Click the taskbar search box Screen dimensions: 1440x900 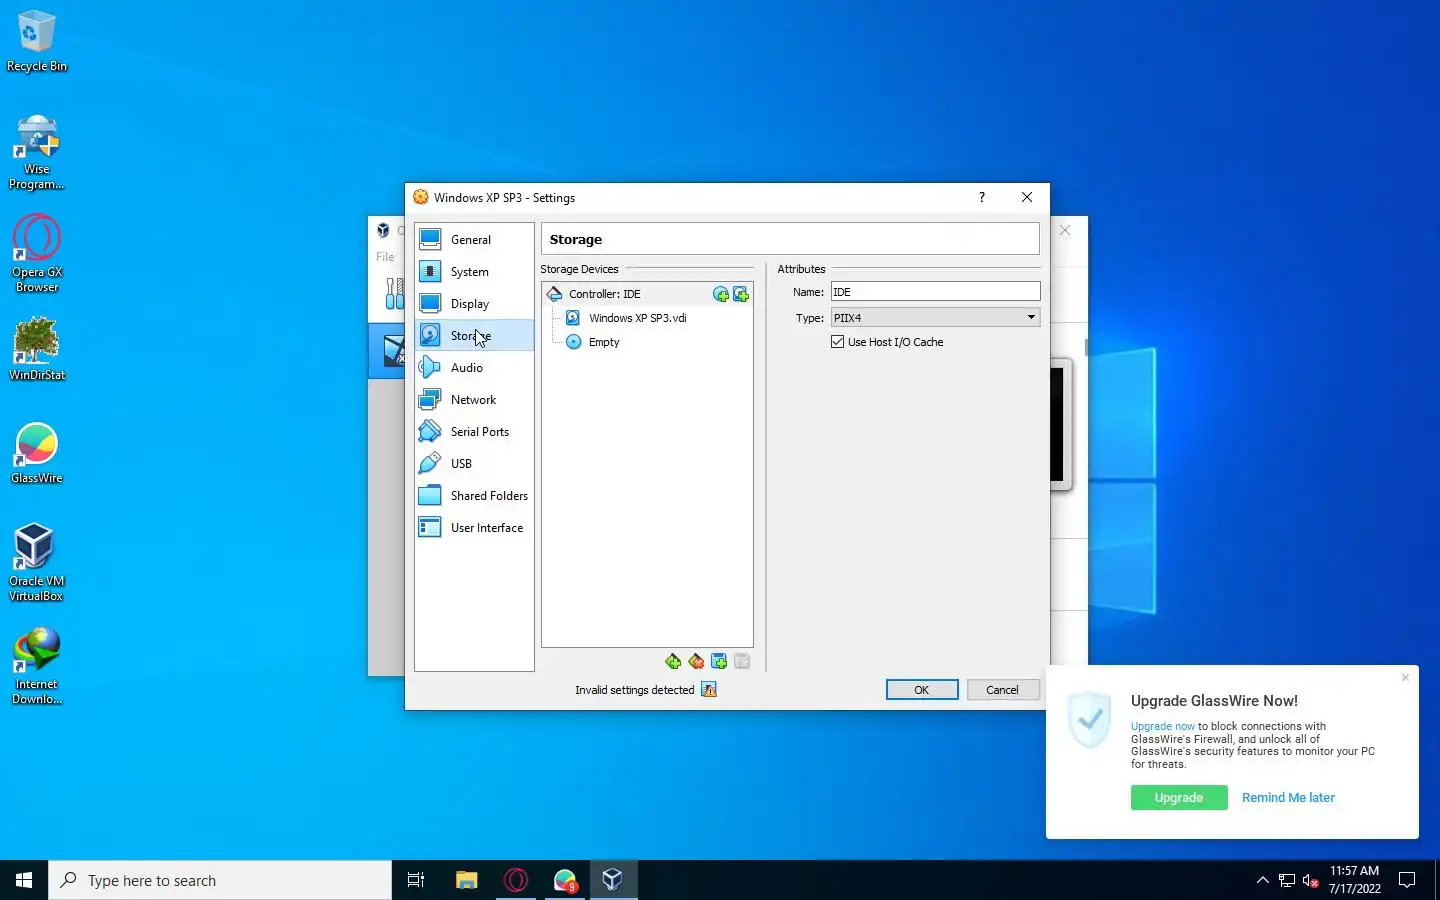(x=220, y=880)
